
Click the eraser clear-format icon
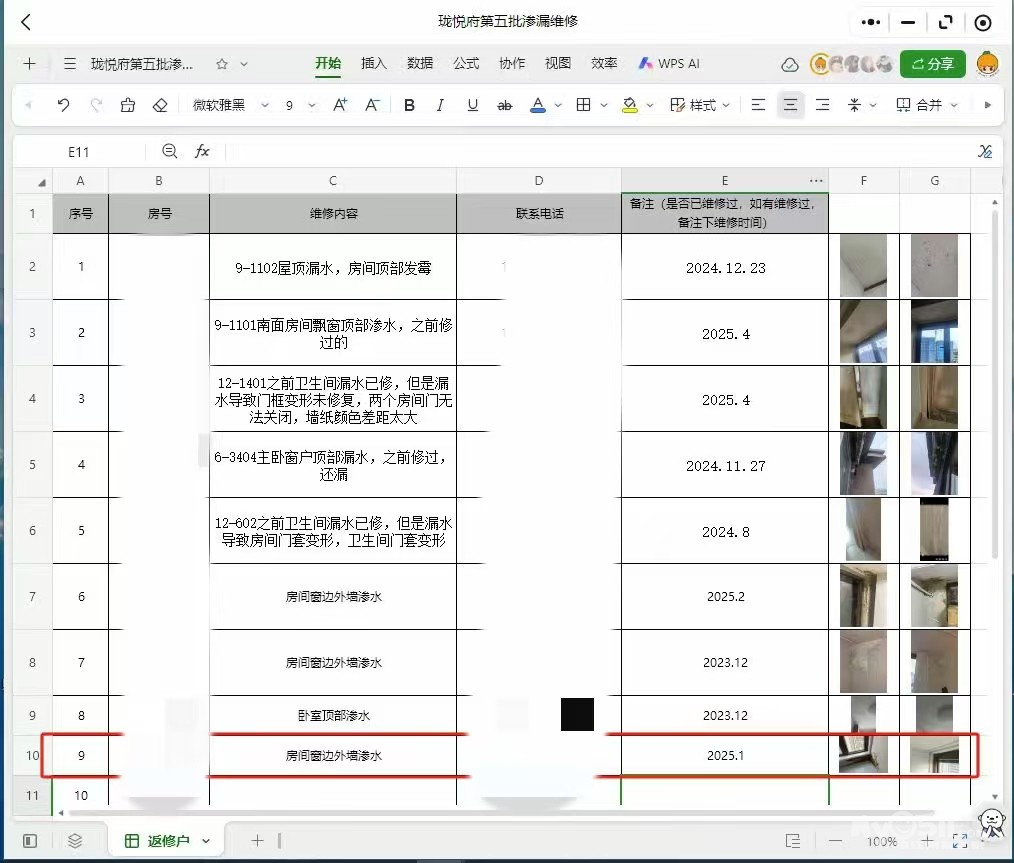click(x=160, y=105)
